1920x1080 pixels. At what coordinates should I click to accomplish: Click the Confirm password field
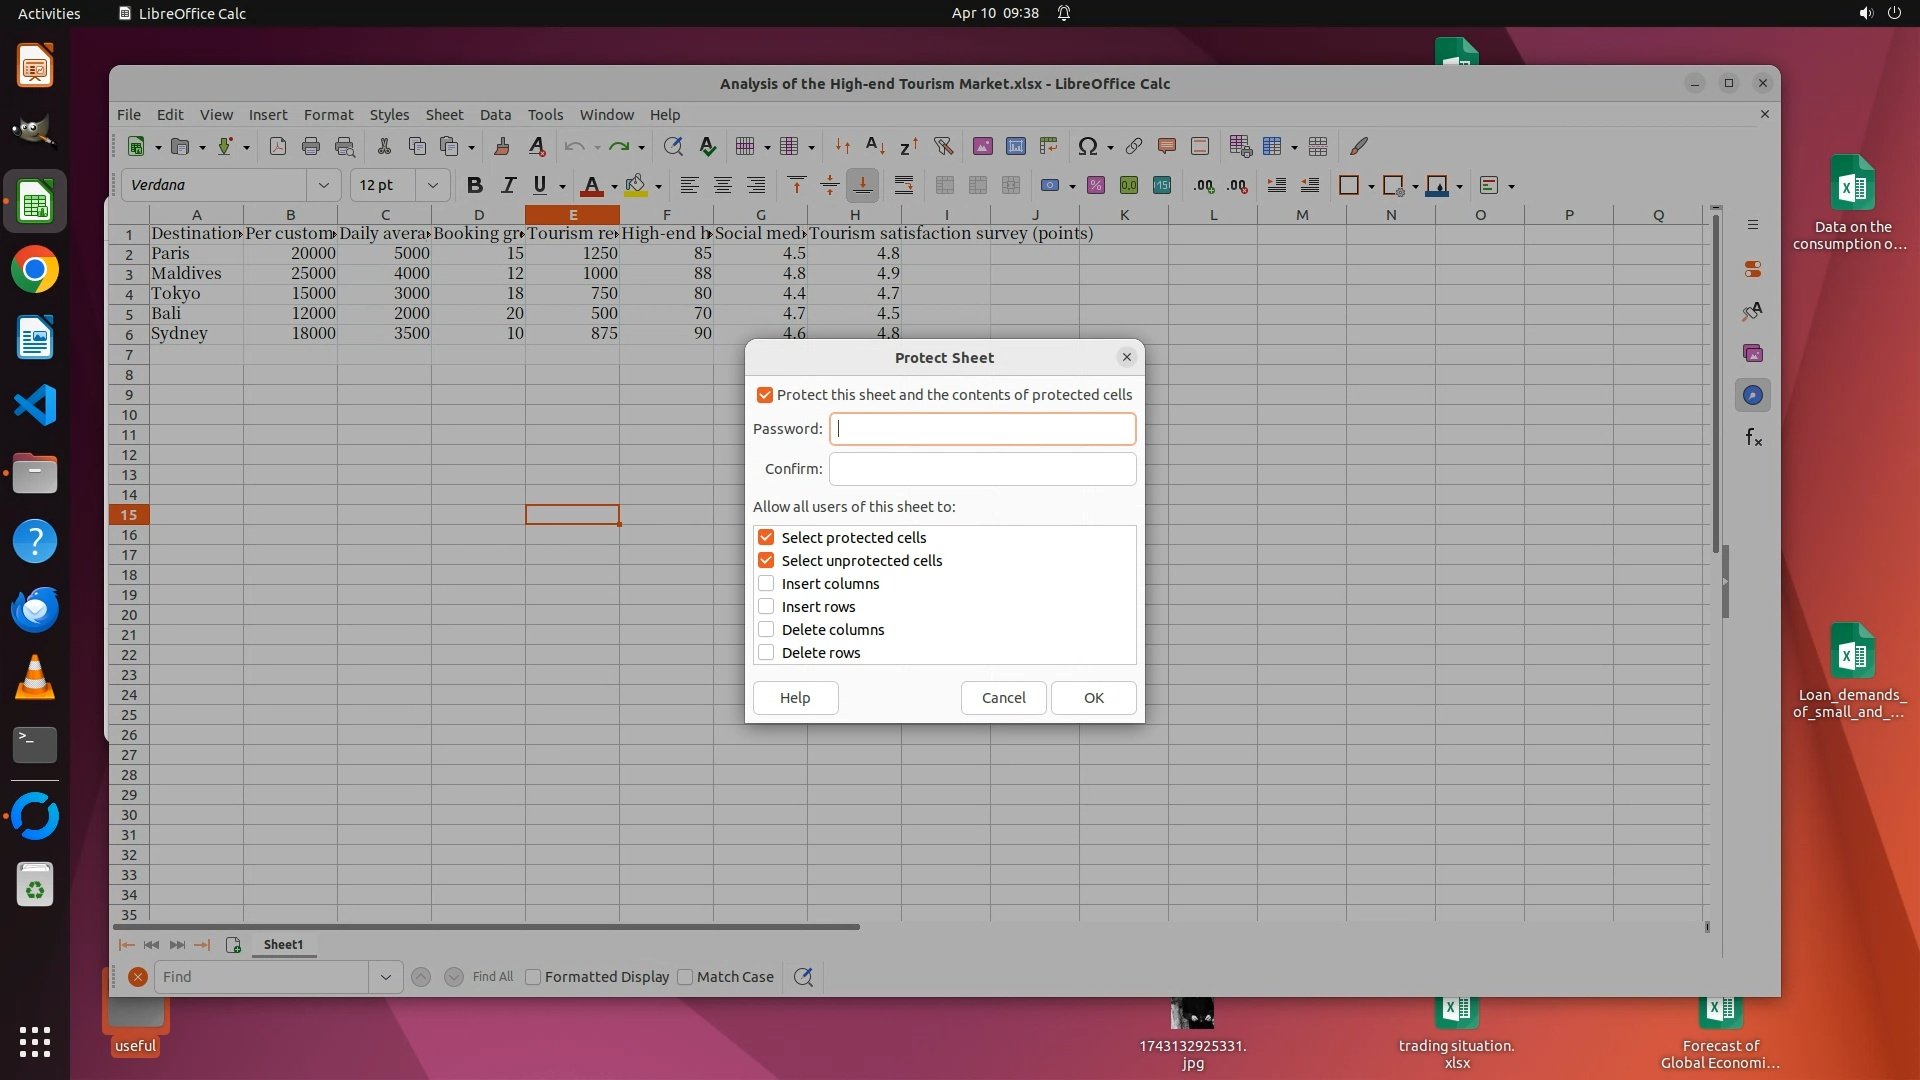982,469
